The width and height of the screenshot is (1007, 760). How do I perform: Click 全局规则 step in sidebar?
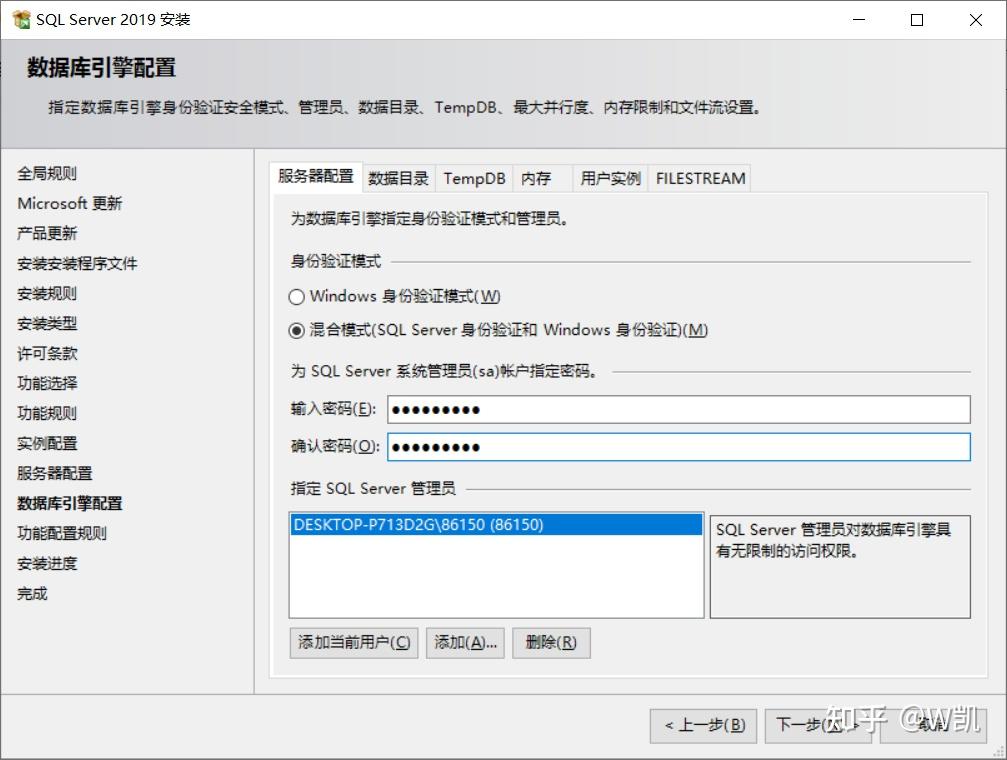[47, 173]
